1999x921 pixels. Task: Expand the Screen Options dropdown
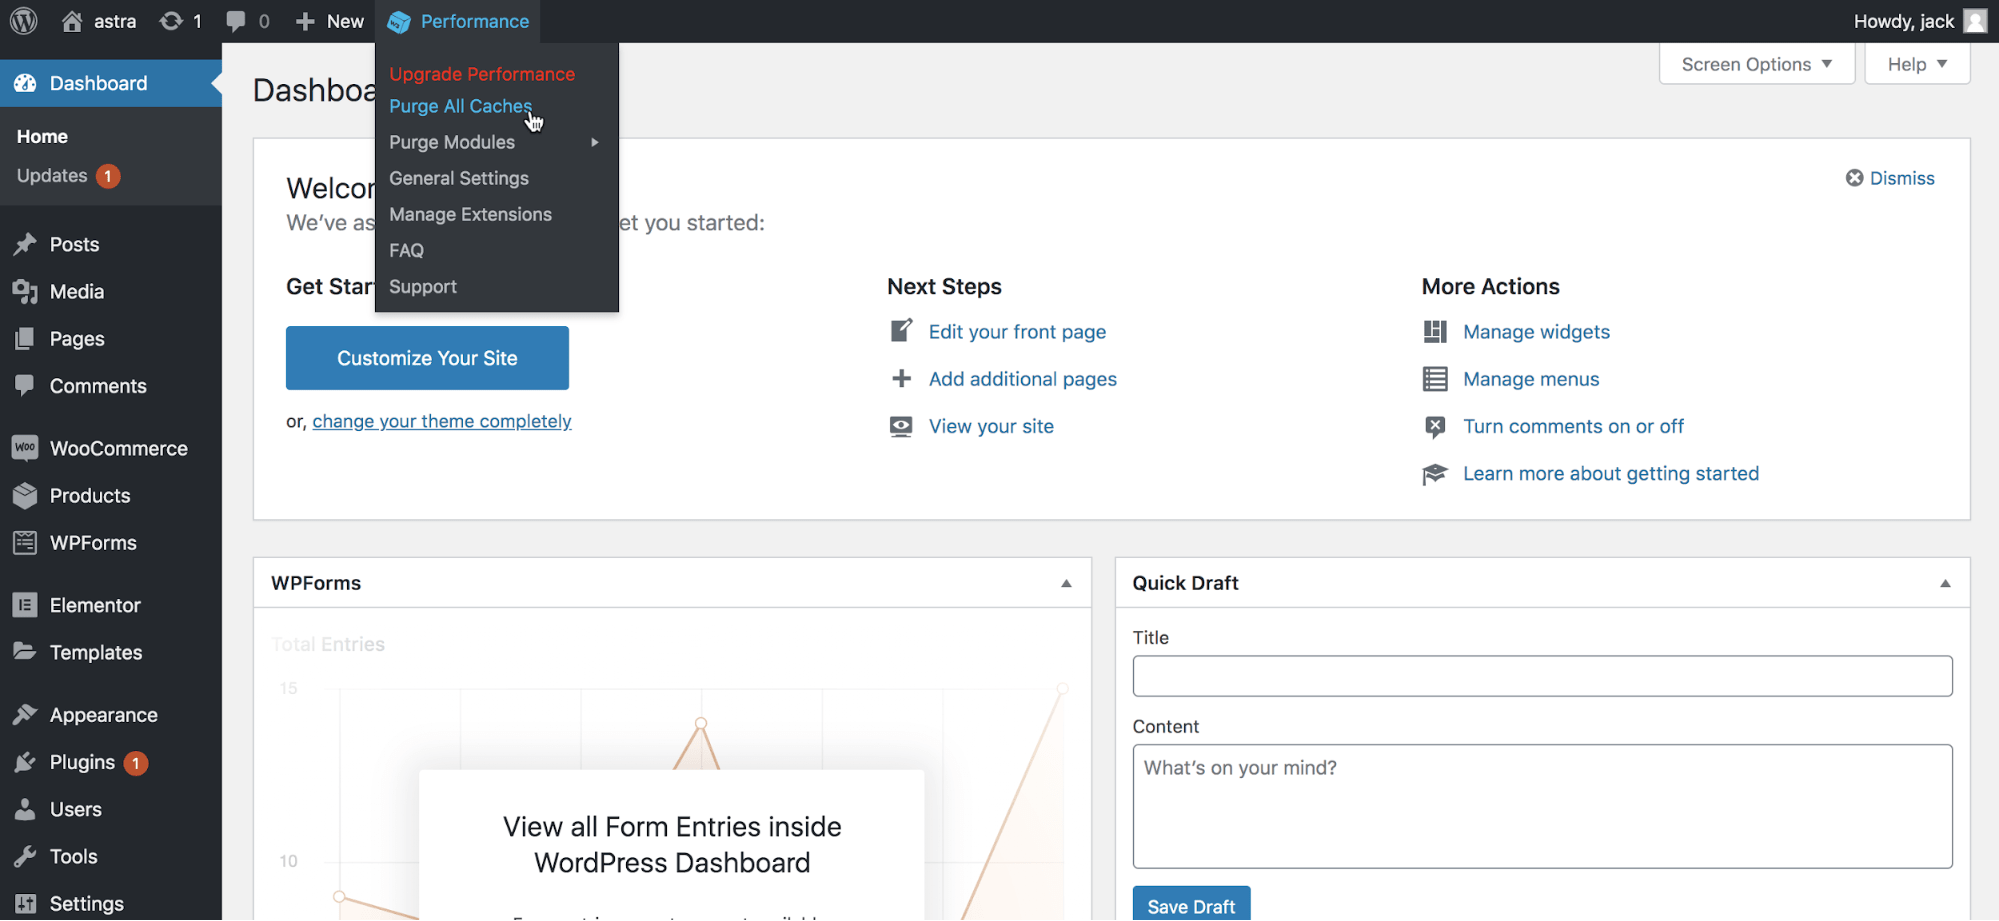click(1757, 64)
